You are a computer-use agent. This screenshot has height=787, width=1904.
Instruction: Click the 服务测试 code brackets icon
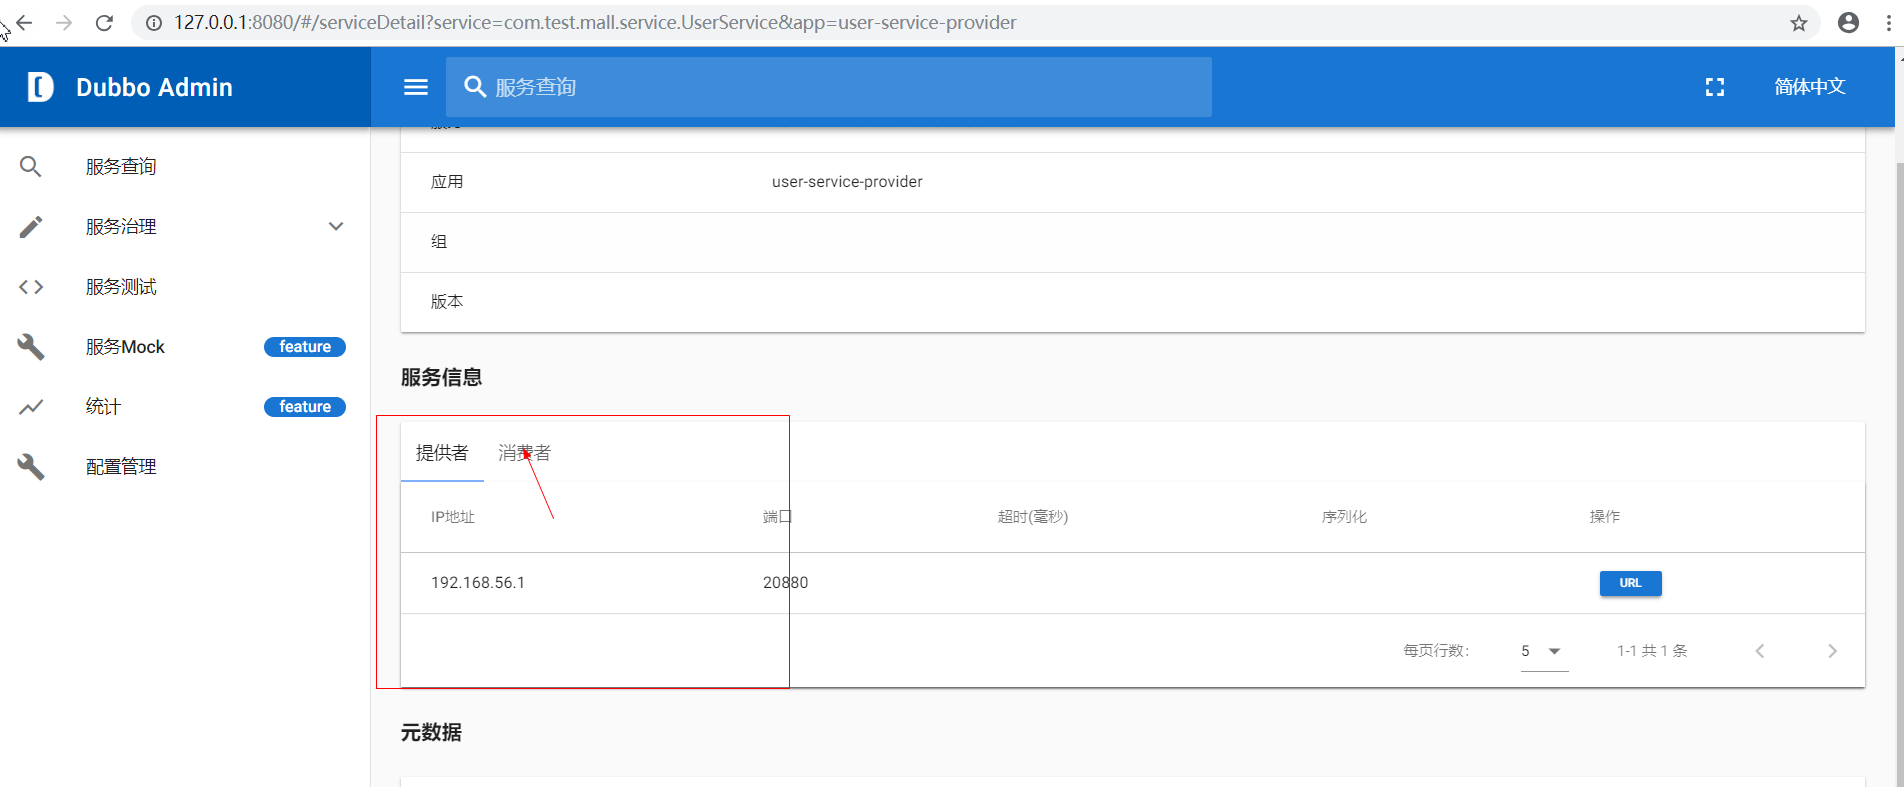31,287
